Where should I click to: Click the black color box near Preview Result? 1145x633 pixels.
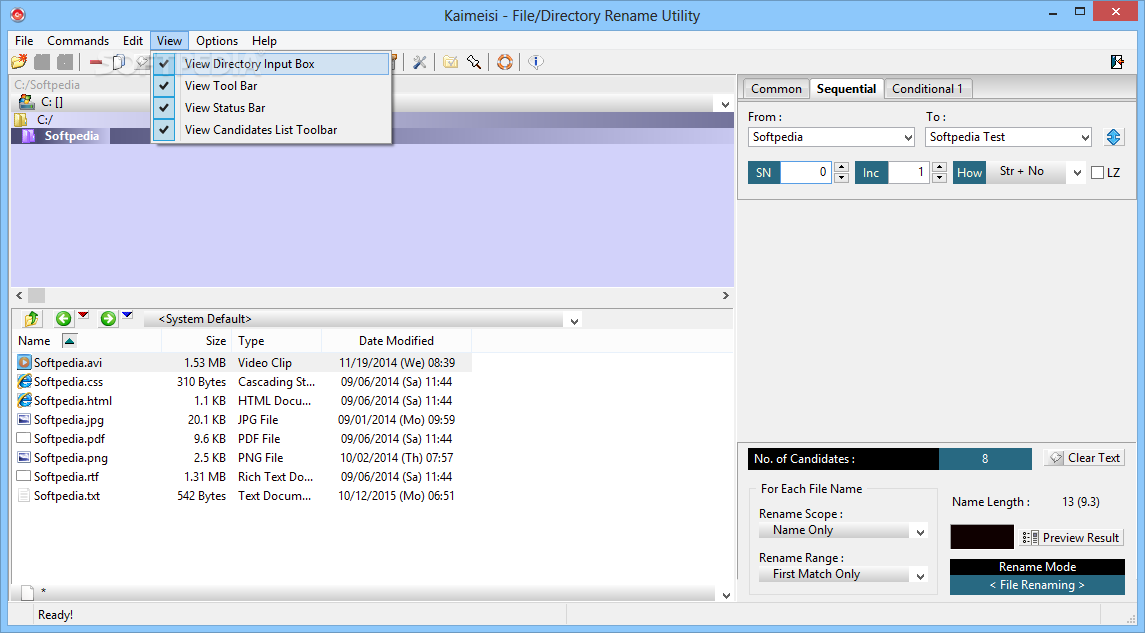tap(982, 537)
